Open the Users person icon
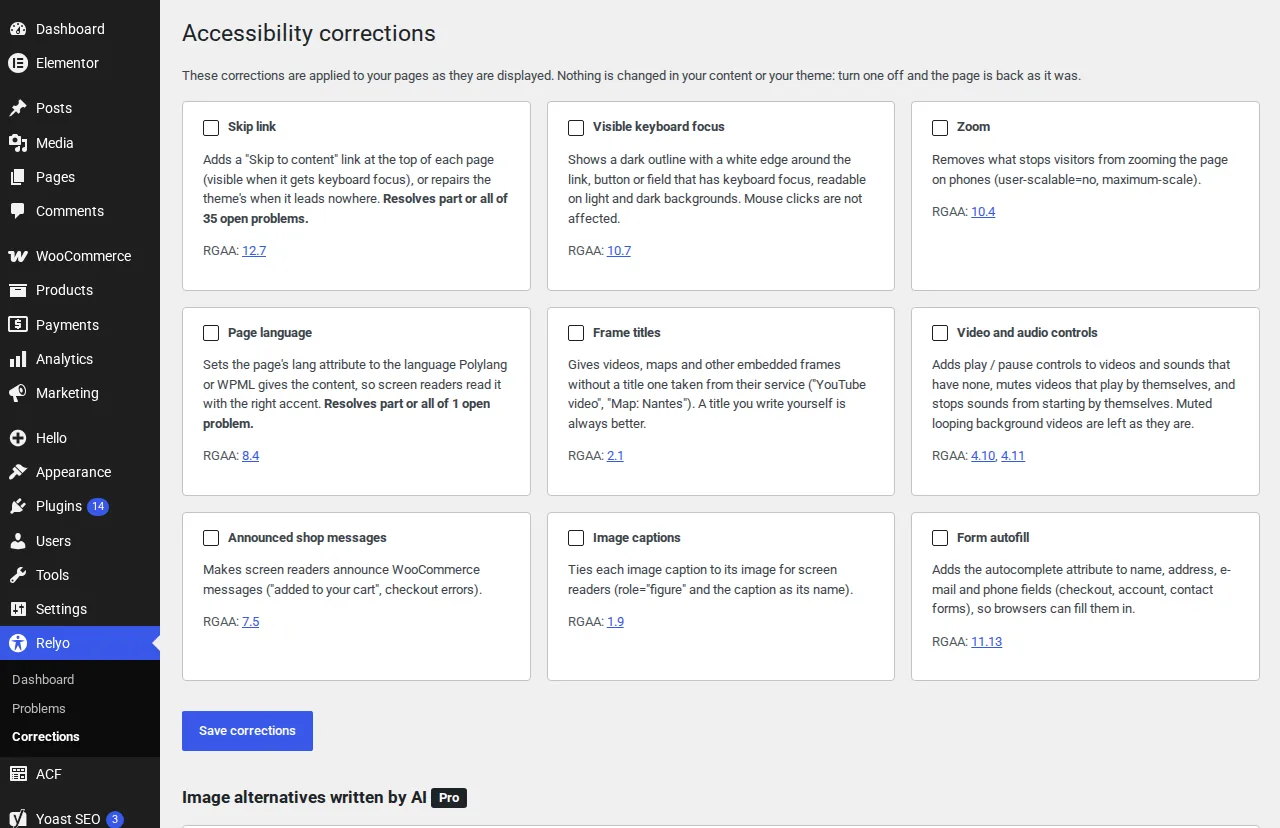 tap(18, 541)
